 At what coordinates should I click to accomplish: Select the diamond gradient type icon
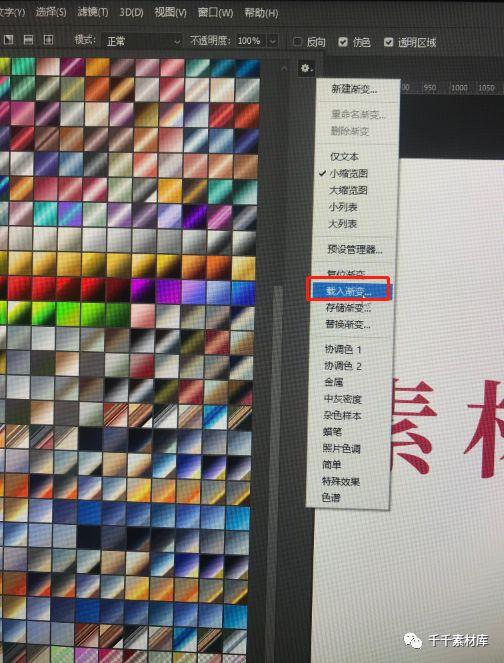point(48,40)
